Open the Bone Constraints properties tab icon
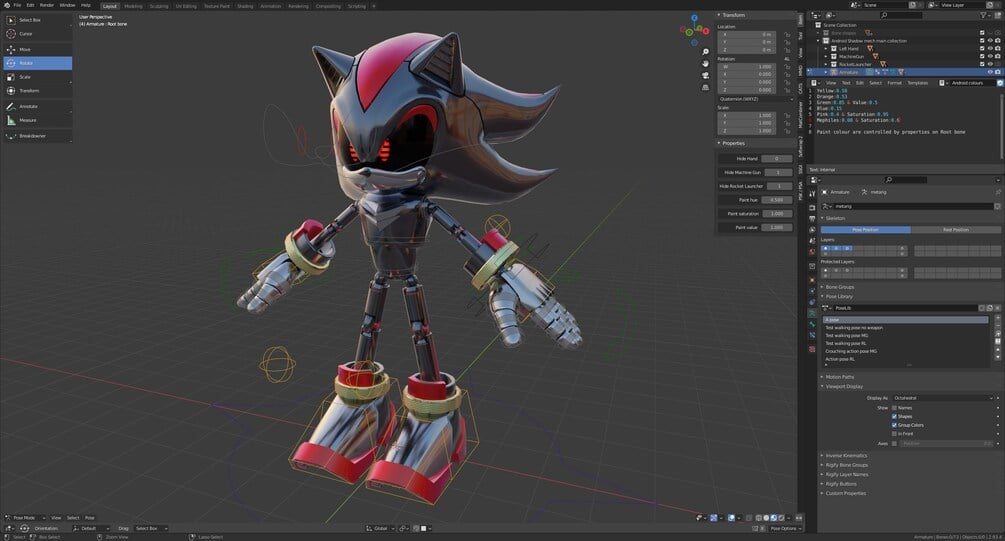The height and width of the screenshot is (541, 1005). (812, 335)
